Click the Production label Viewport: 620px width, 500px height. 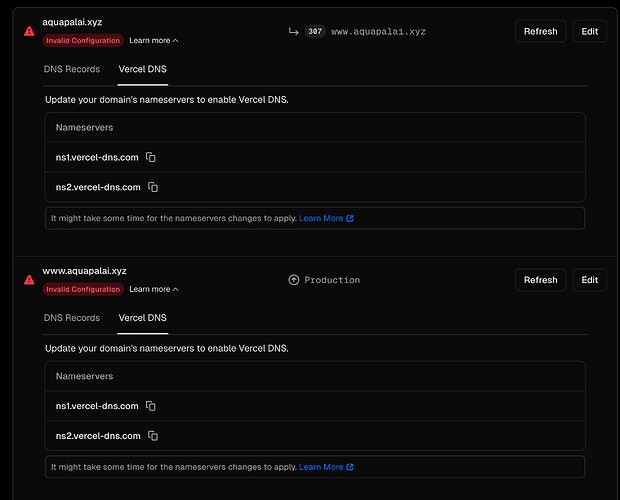332,280
